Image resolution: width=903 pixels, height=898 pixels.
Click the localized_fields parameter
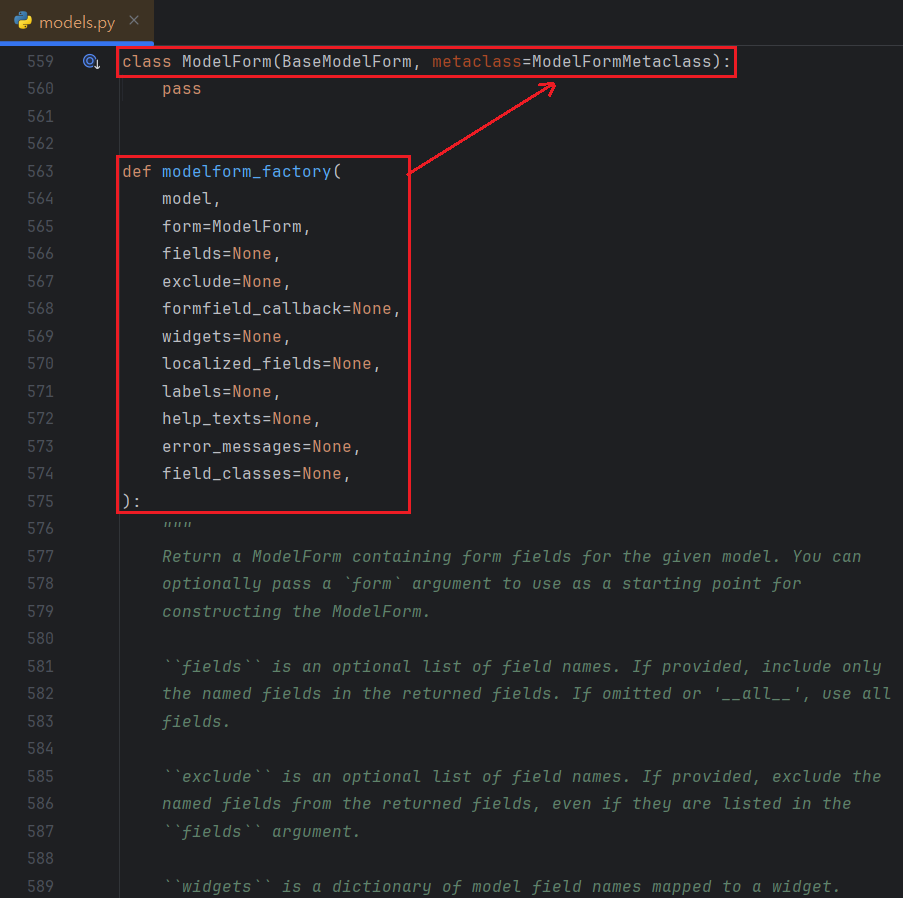[246, 364]
